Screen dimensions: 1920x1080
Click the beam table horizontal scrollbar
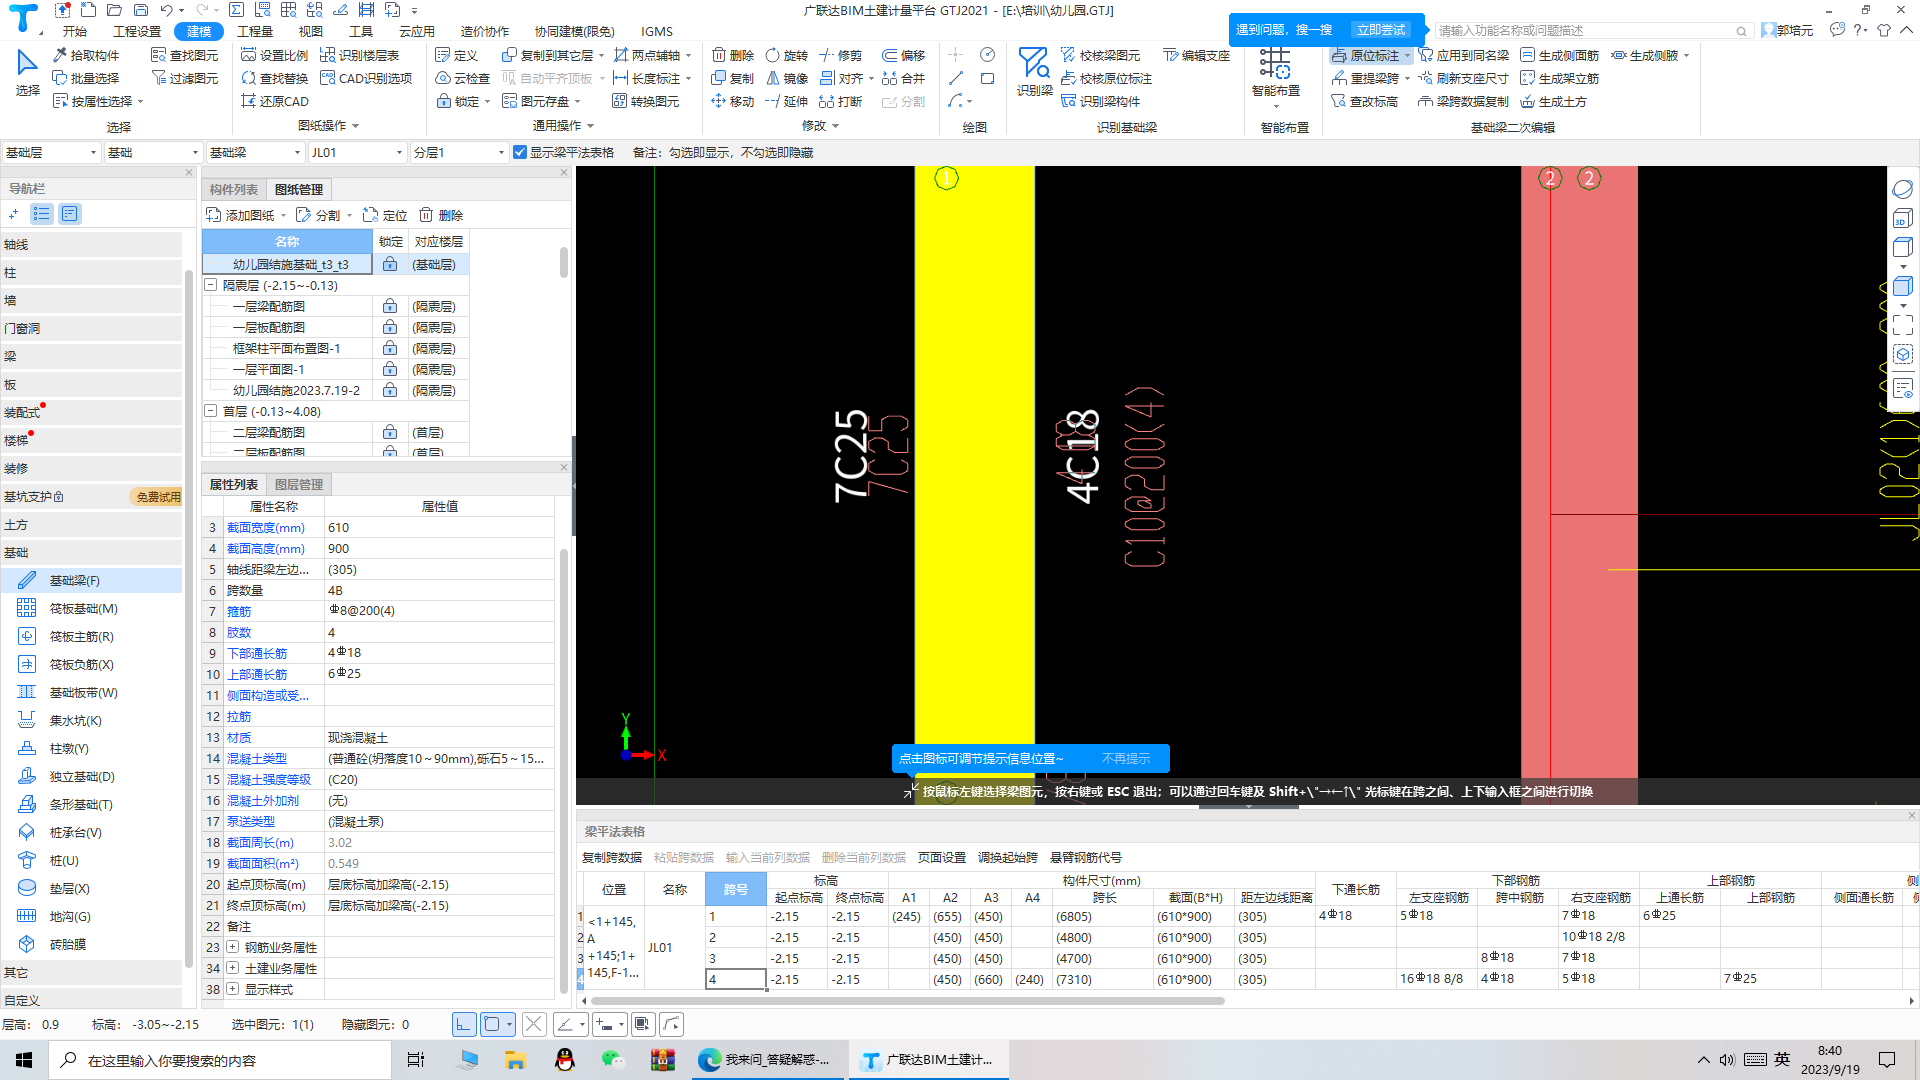pos(908,1000)
